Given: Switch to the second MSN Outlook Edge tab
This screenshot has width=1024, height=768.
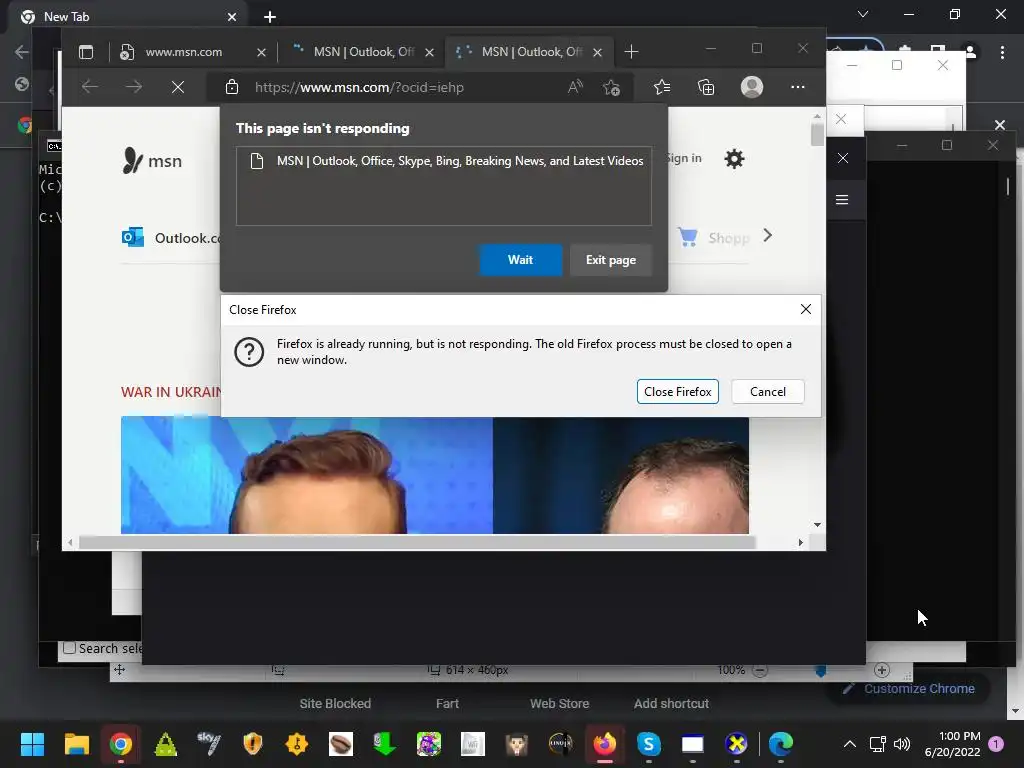Looking at the screenshot, I should tap(363, 52).
